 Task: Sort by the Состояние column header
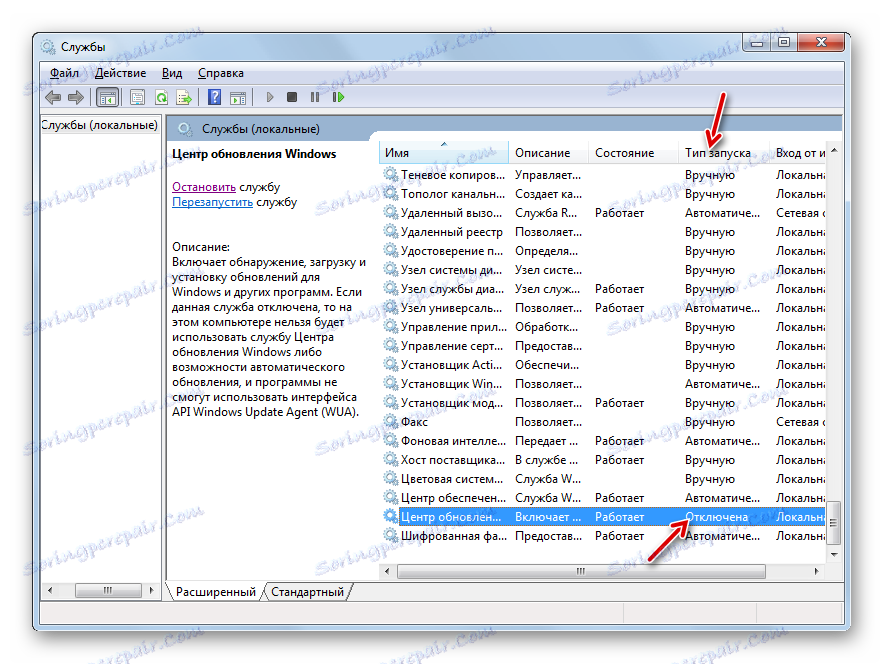click(x=634, y=153)
